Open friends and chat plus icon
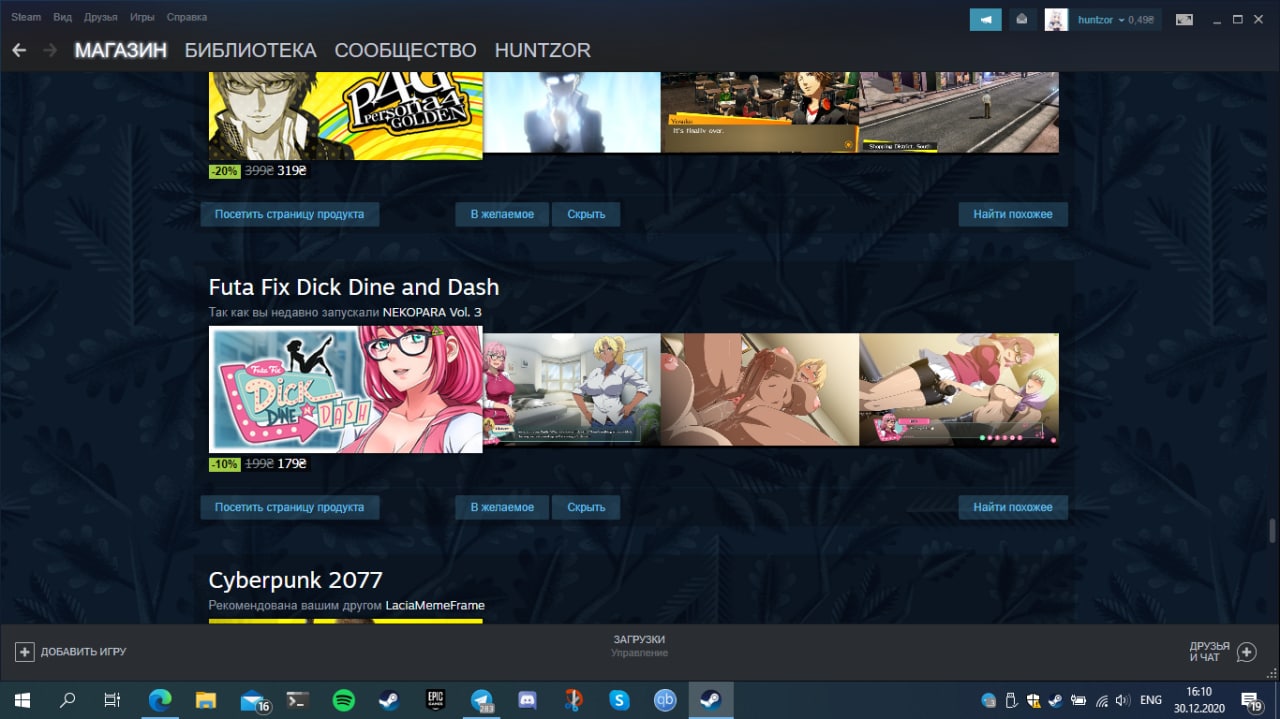1280x719 pixels. pyautogui.click(x=1246, y=652)
